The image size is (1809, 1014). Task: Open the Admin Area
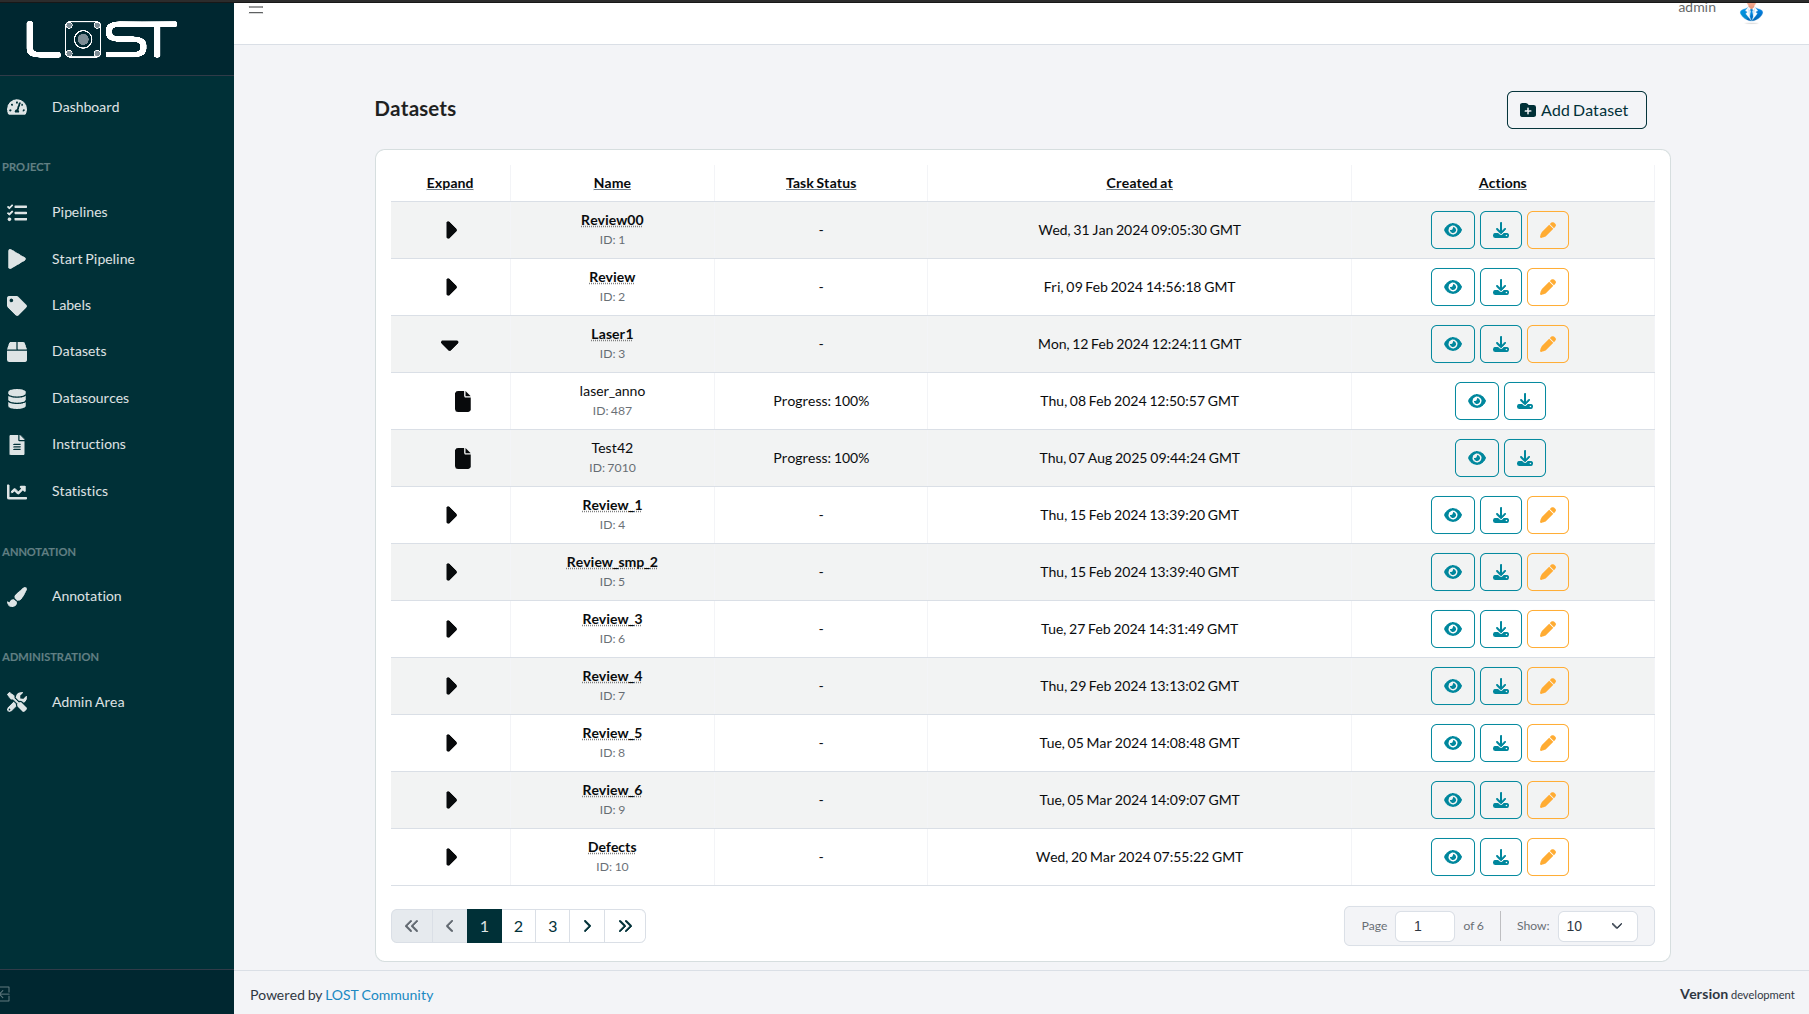click(x=88, y=702)
